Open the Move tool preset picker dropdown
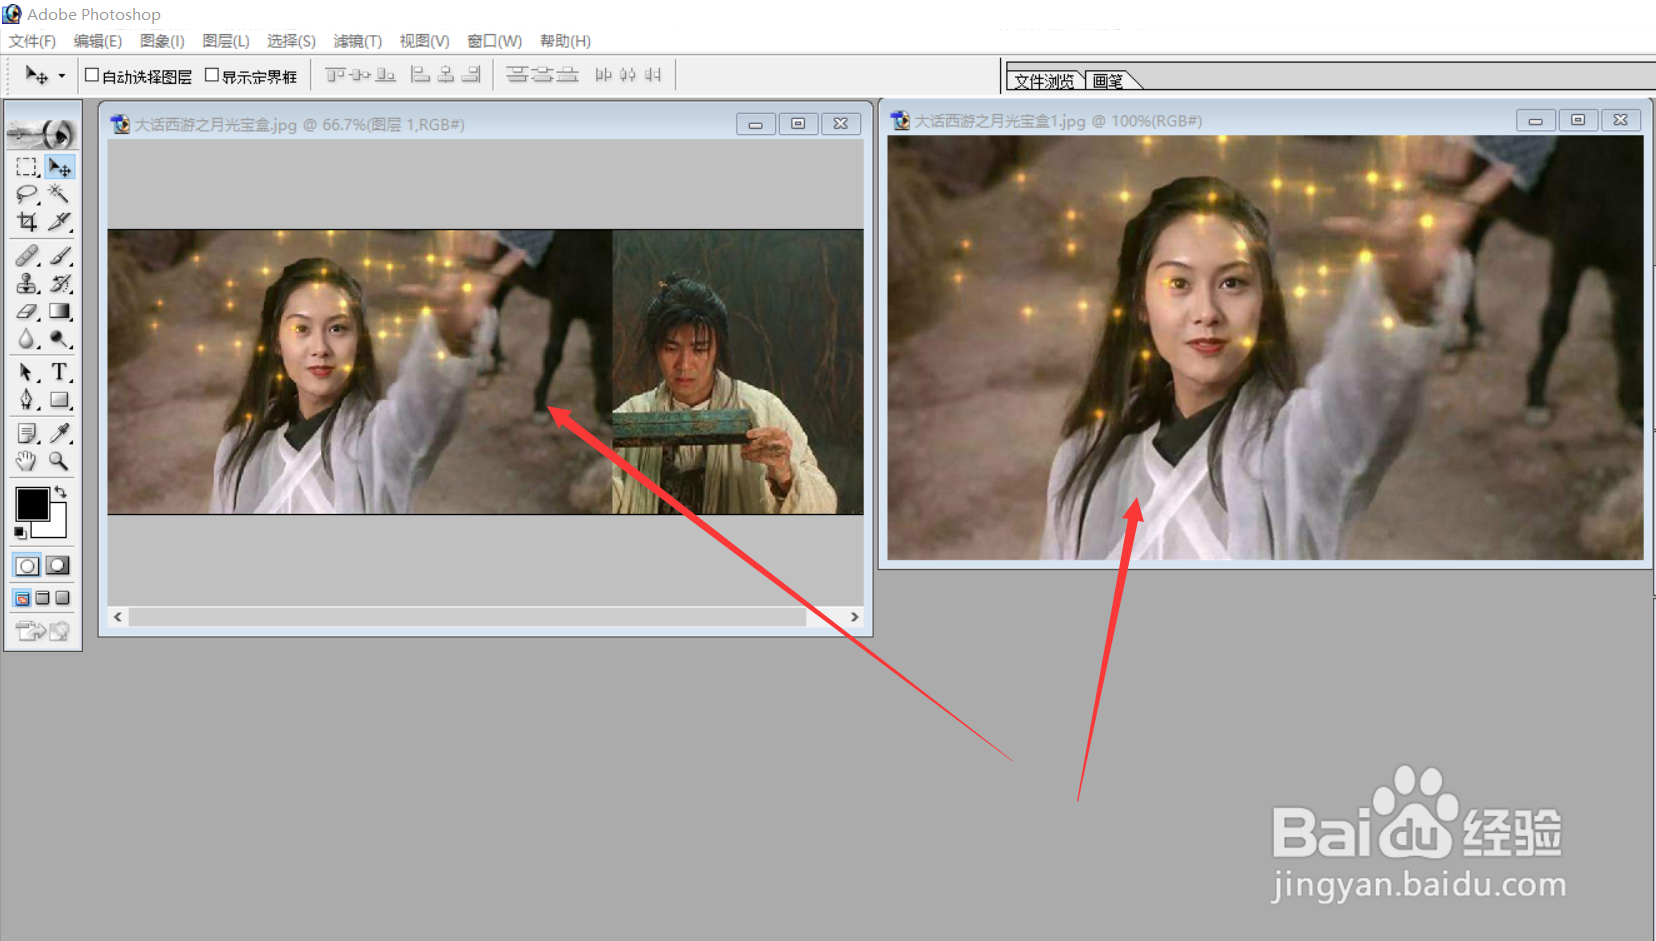Screen dimensions: 1656x941 point(62,76)
